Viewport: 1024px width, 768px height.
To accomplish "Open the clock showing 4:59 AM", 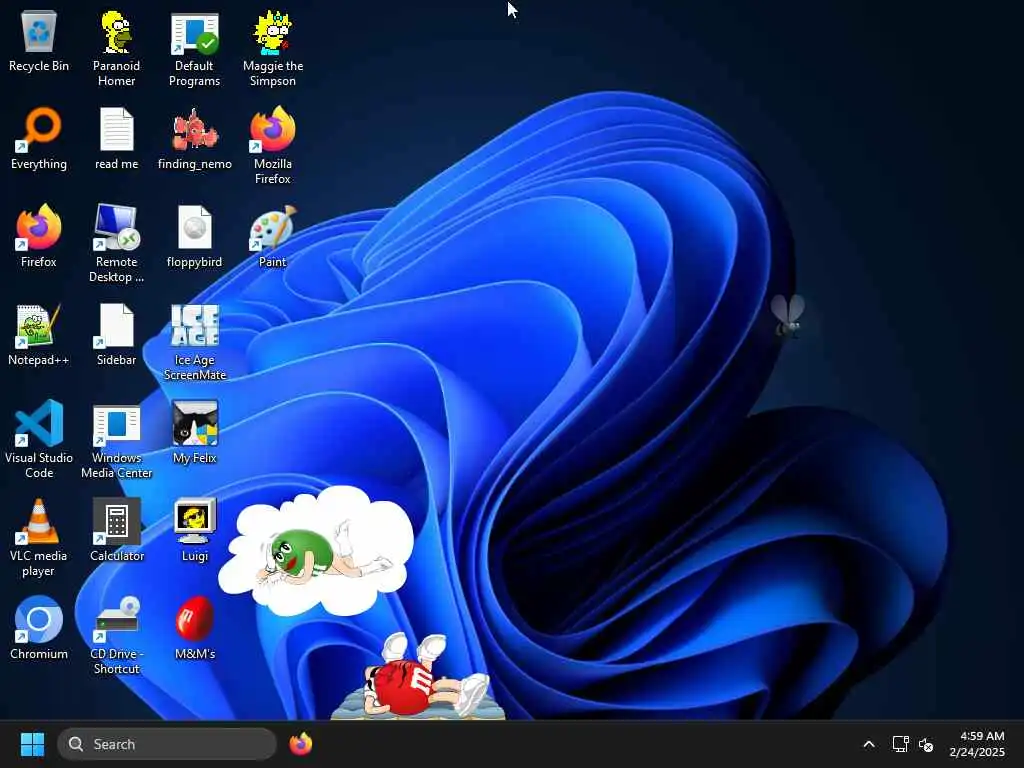I will coord(977,744).
